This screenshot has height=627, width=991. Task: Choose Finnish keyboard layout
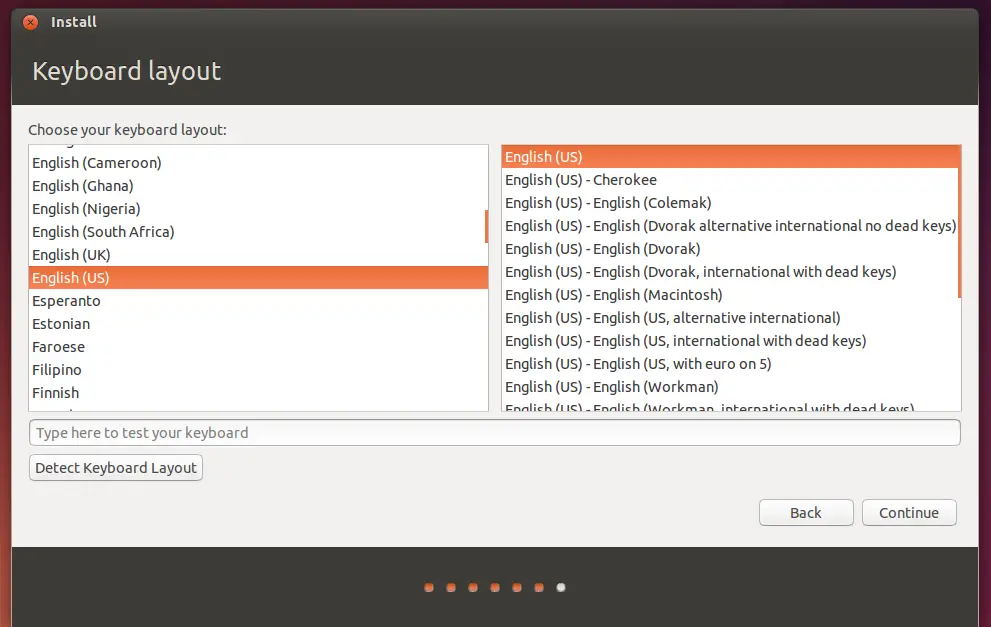coord(258,393)
